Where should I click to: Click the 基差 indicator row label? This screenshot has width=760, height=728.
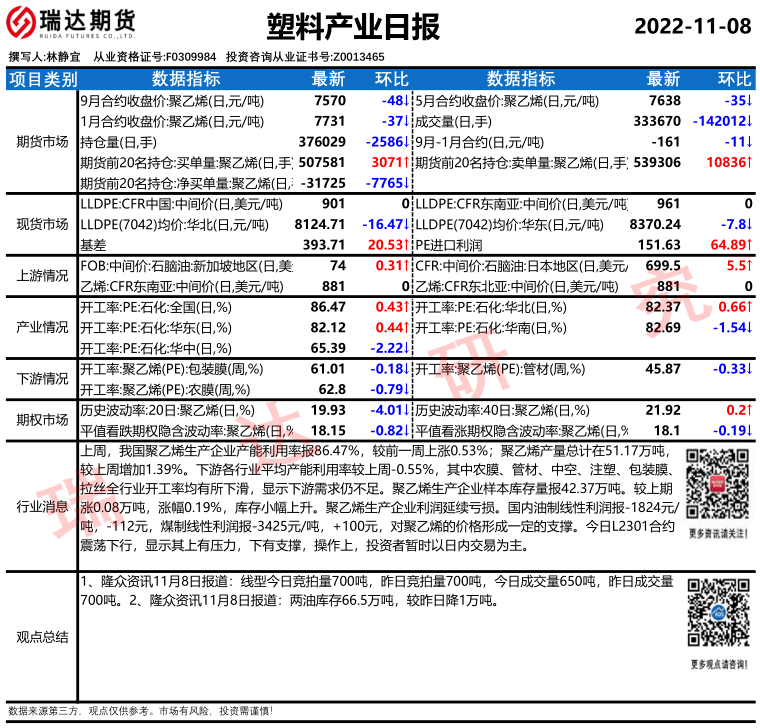point(93,244)
